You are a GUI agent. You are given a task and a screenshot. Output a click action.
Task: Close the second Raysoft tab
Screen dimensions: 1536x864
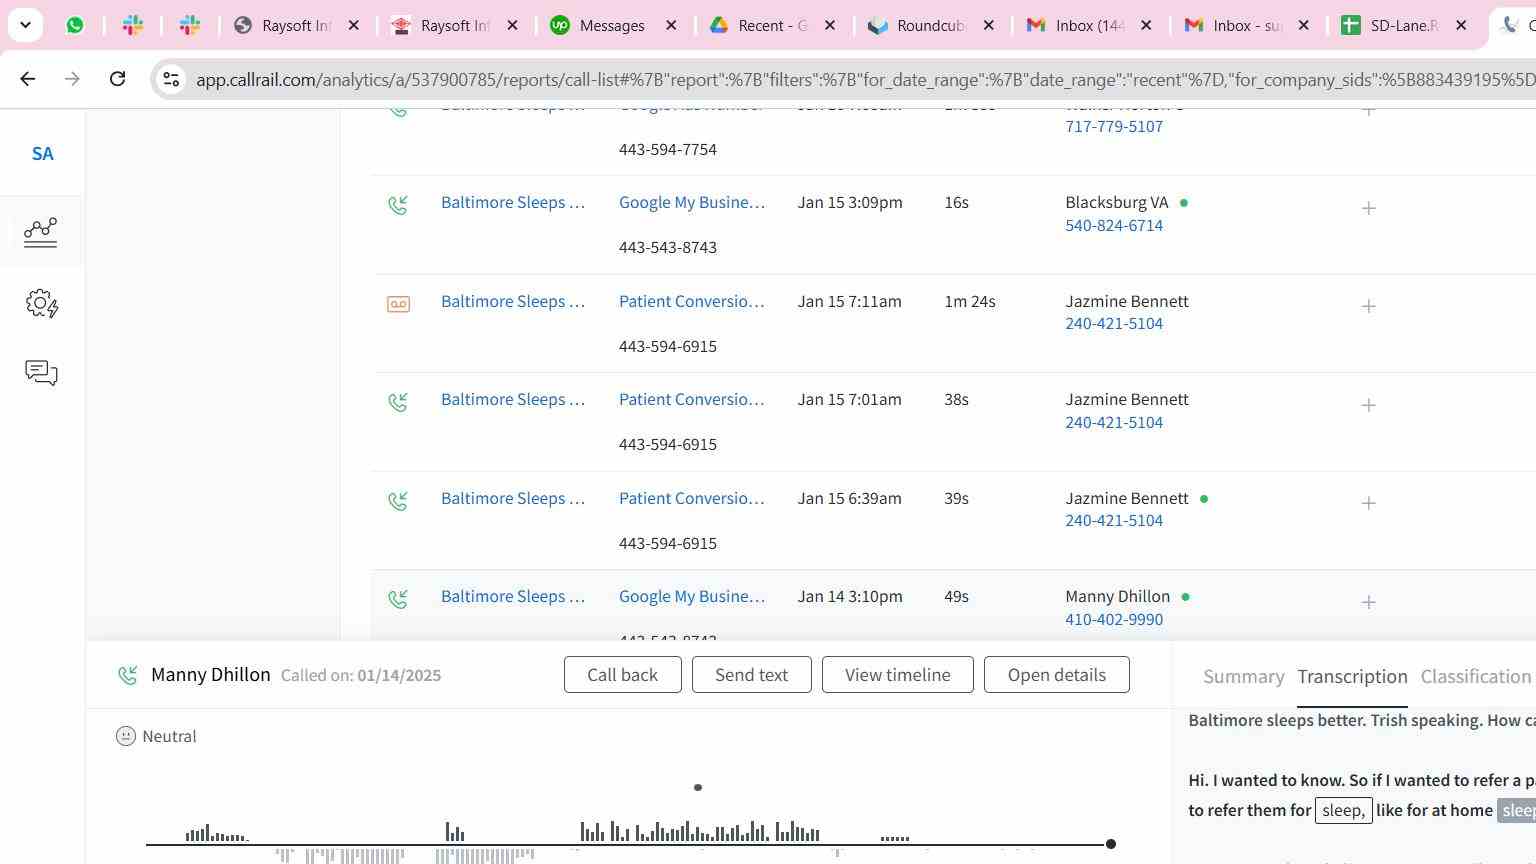(512, 25)
